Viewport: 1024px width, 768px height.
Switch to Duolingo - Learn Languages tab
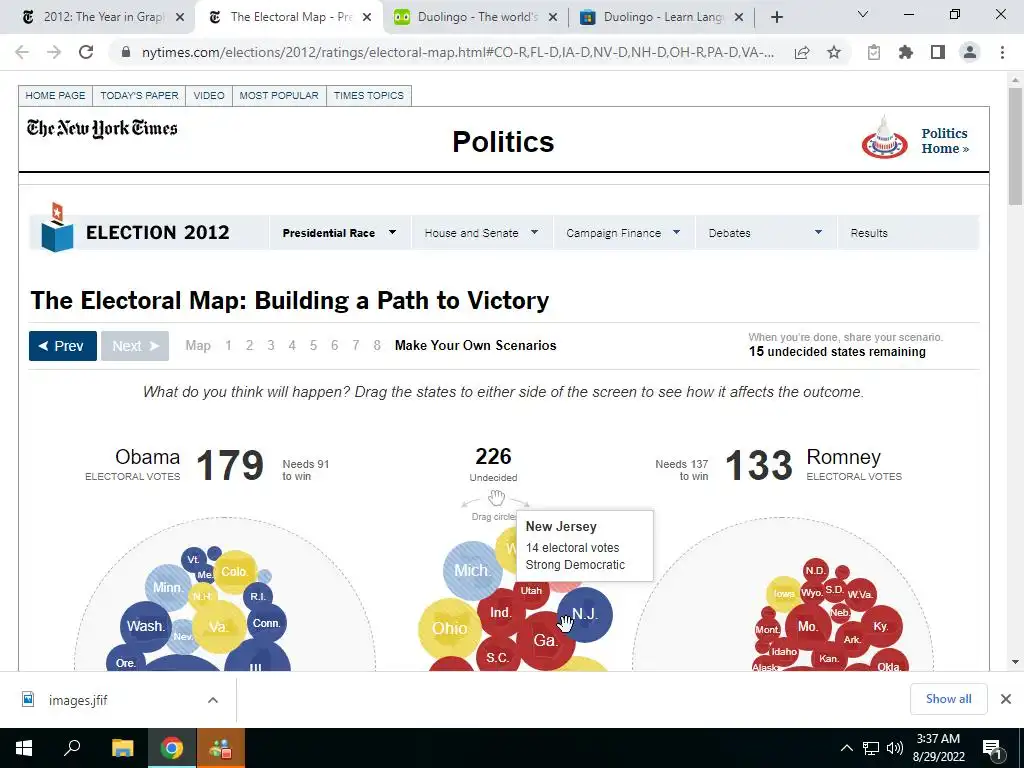coord(662,17)
